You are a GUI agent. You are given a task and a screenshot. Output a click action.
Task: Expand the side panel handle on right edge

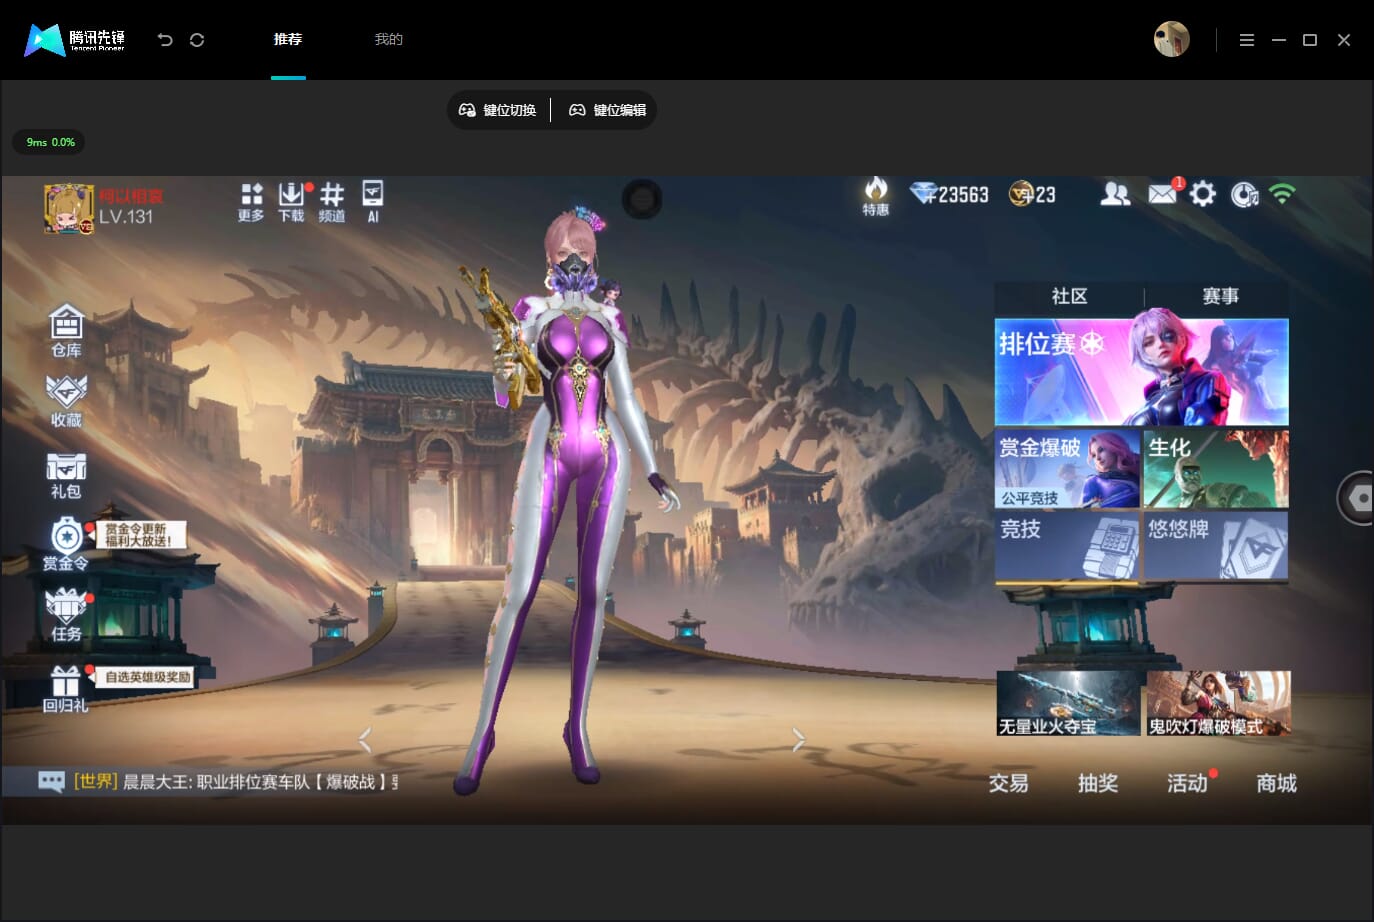[x=1356, y=497]
